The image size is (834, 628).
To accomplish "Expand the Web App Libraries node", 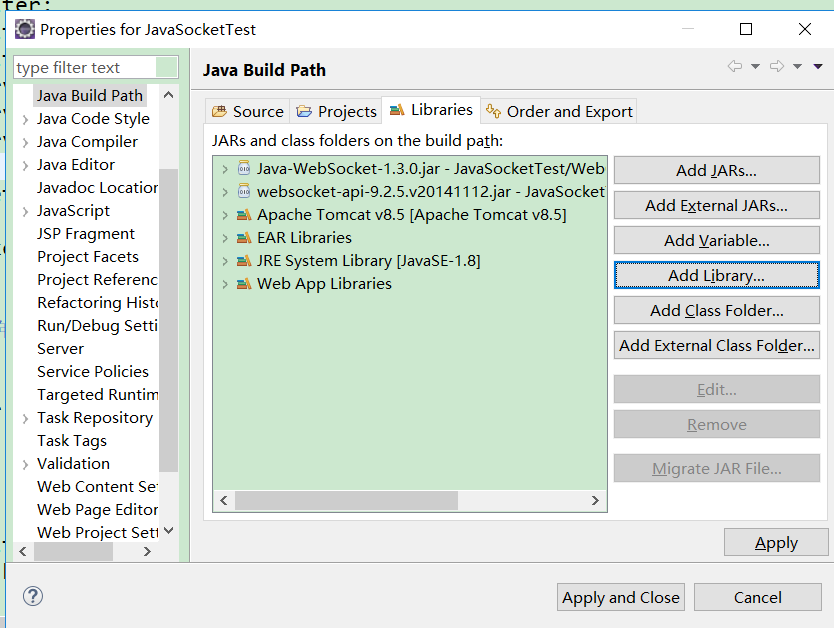I will [225, 284].
